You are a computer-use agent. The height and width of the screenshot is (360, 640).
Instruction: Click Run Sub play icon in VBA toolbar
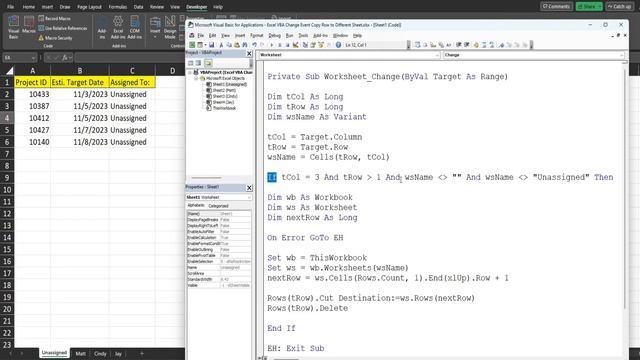click(272, 45)
